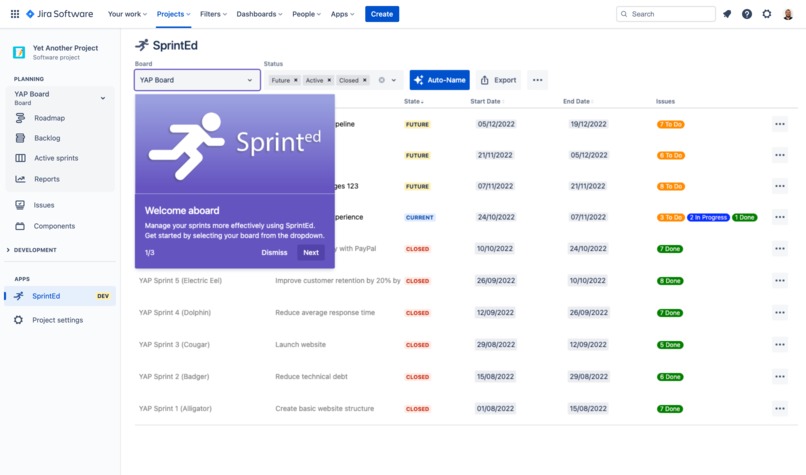This screenshot has width=806, height=475.
Task: Expand the Status filter dropdown arrow
Action: pyautogui.click(x=394, y=80)
